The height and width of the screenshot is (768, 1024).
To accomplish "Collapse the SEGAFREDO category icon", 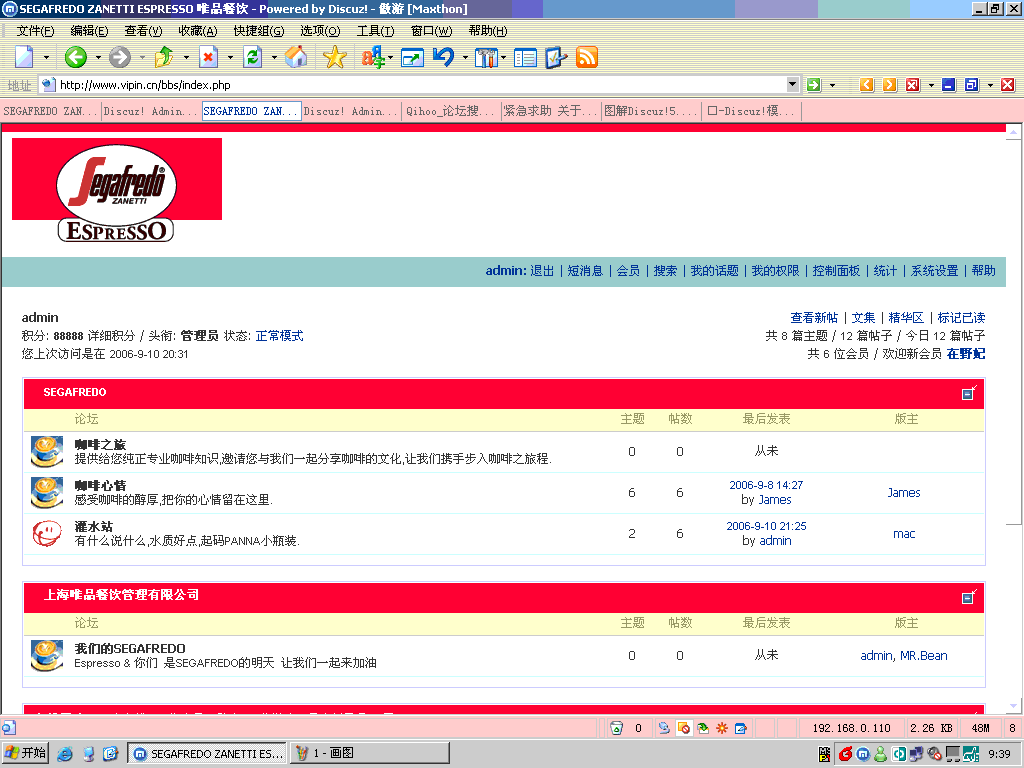I will pos(969,392).
